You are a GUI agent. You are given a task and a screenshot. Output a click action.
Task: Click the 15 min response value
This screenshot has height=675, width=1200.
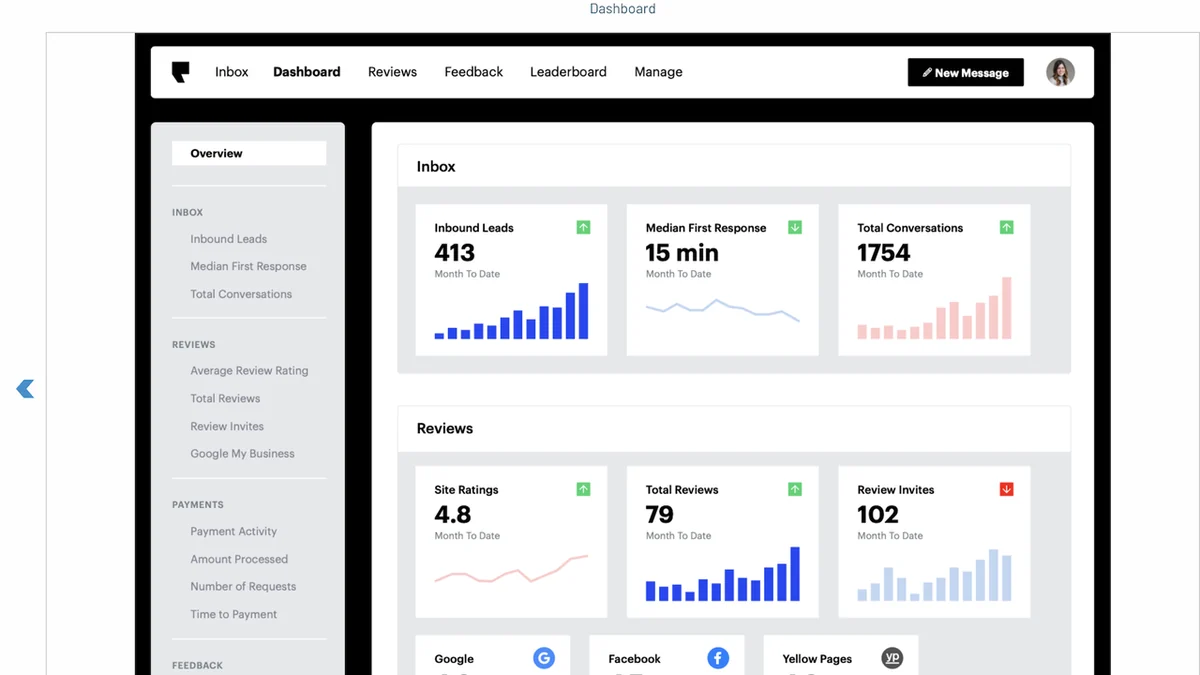click(x=682, y=253)
